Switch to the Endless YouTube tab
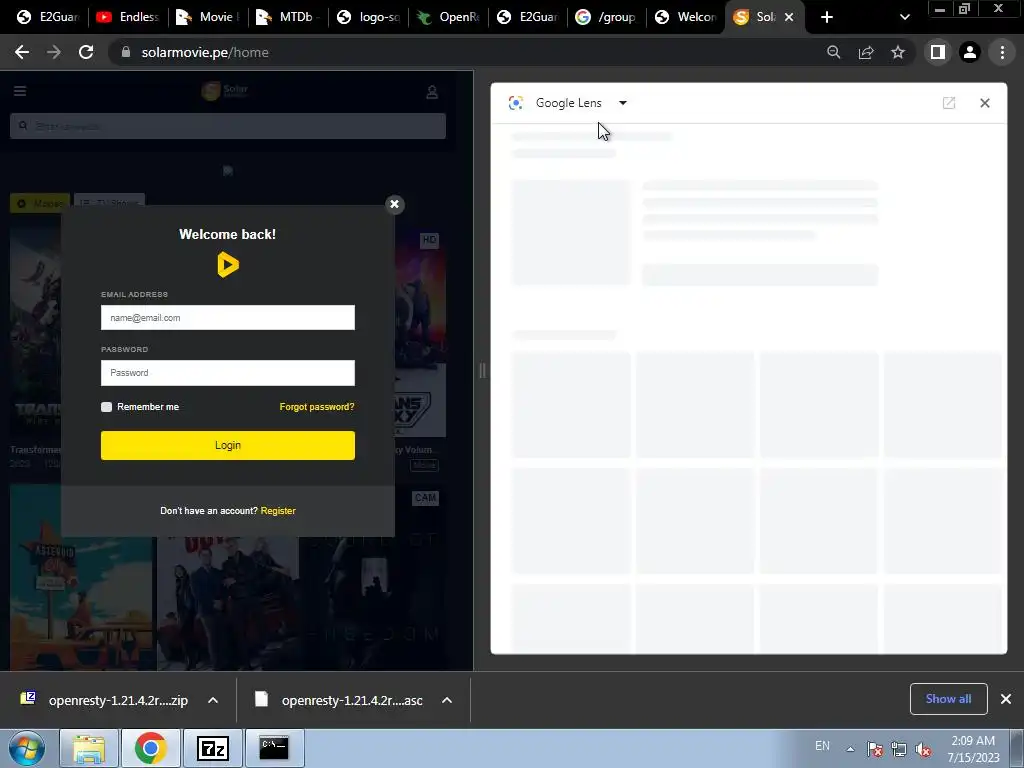 [128, 17]
